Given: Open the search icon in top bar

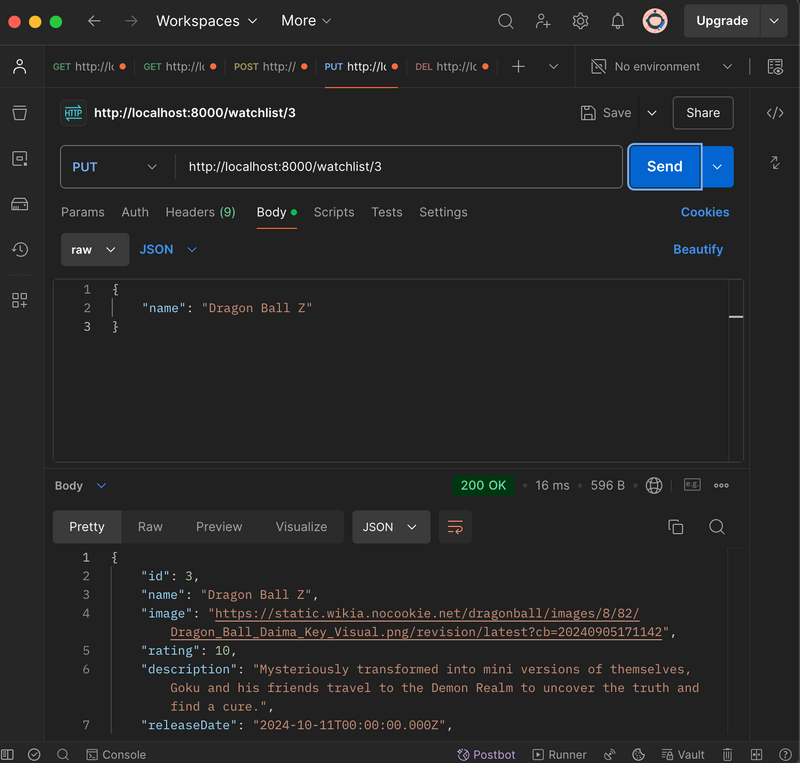Looking at the screenshot, I should coord(505,21).
